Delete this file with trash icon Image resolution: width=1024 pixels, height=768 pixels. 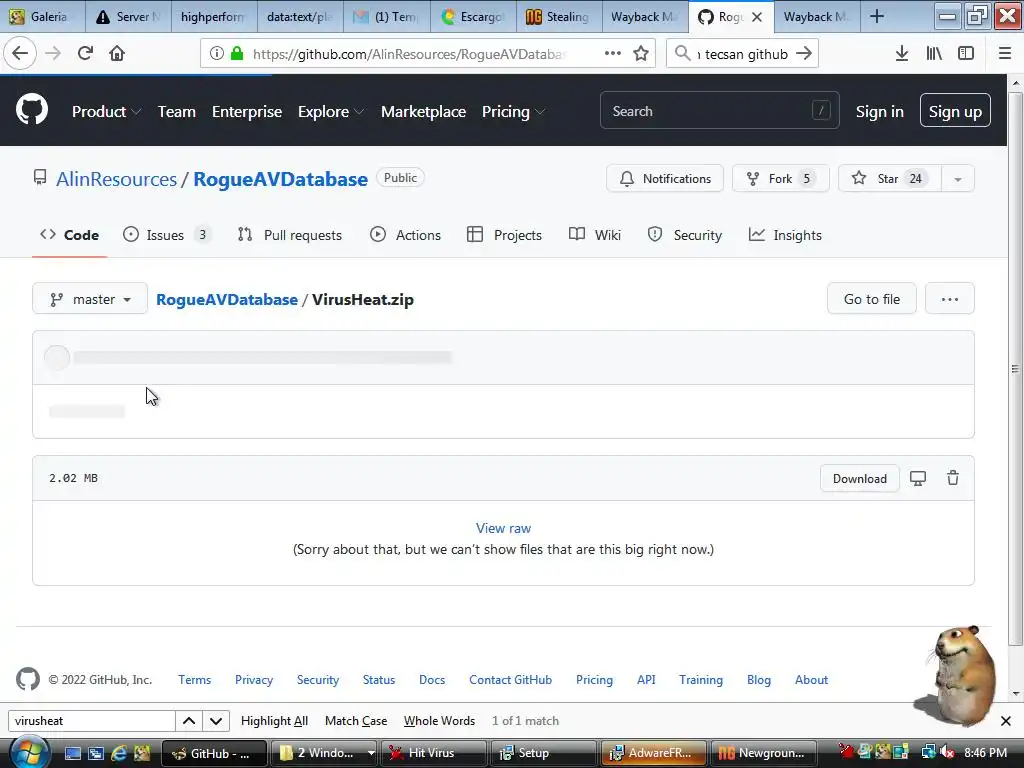pos(953,478)
